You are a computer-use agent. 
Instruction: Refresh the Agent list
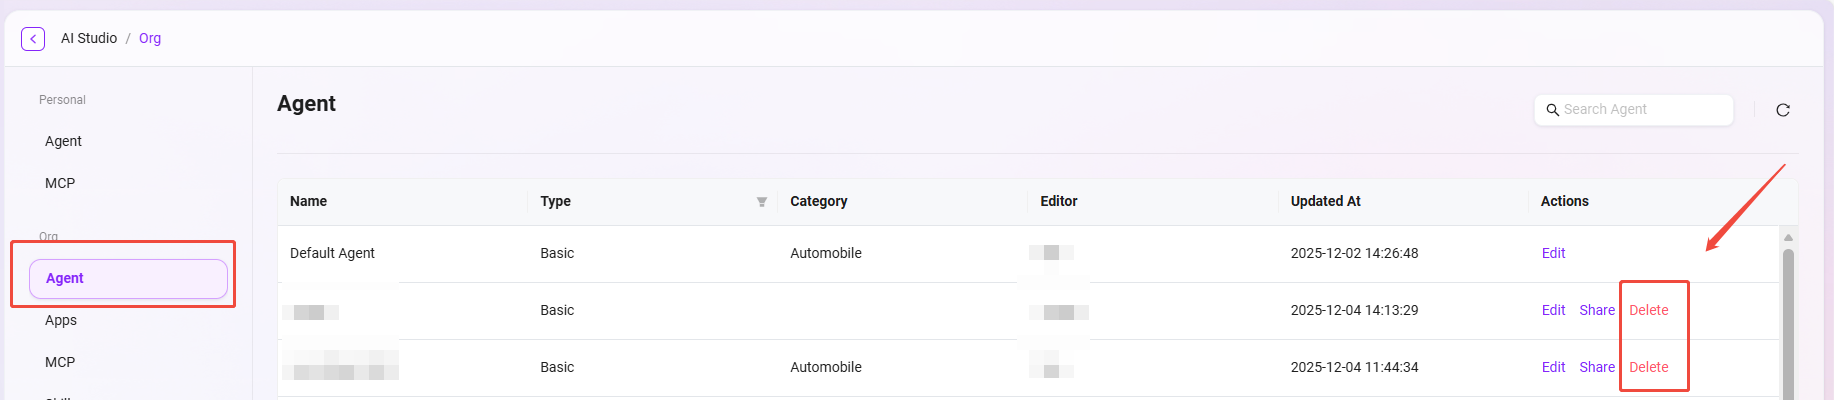click(x=1782, y=110)
